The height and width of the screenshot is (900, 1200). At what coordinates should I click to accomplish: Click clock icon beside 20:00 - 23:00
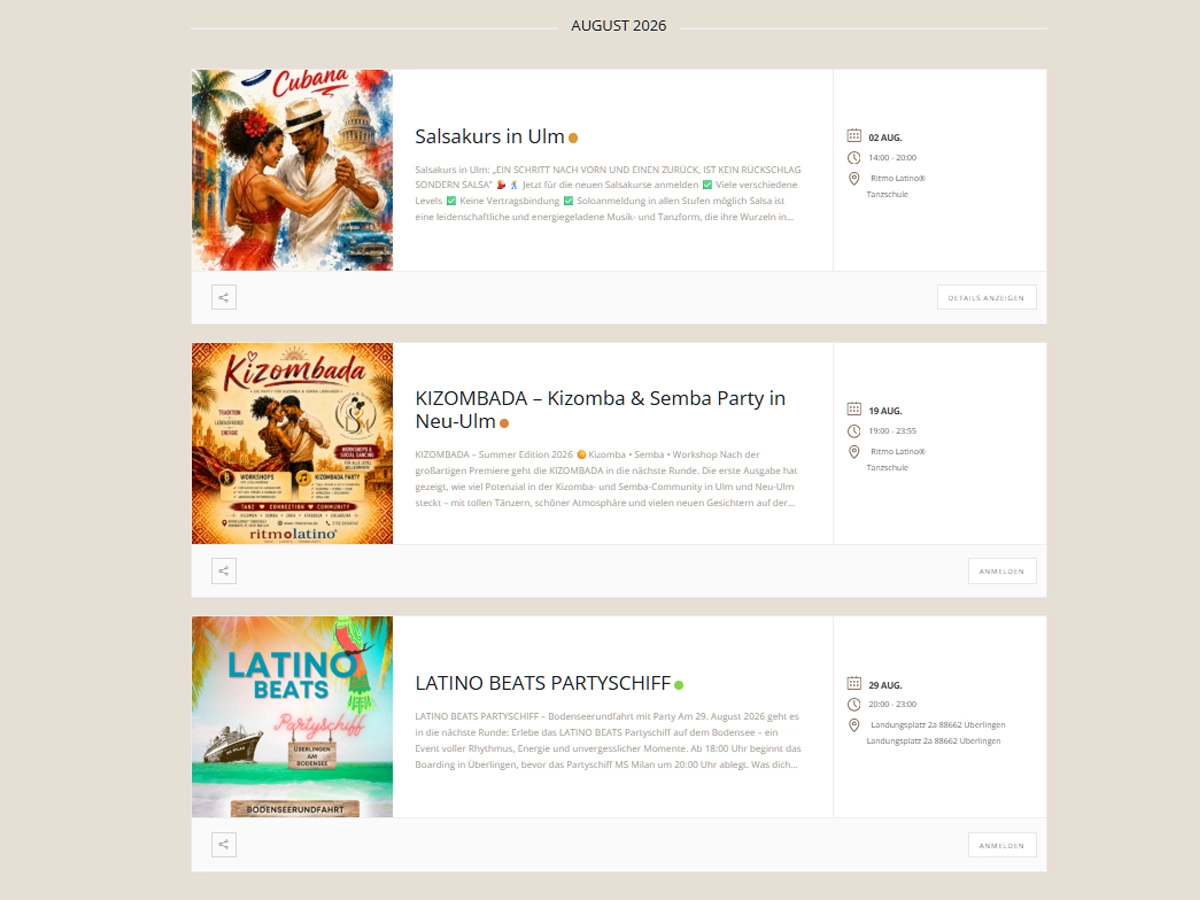(x=854, y=704)
